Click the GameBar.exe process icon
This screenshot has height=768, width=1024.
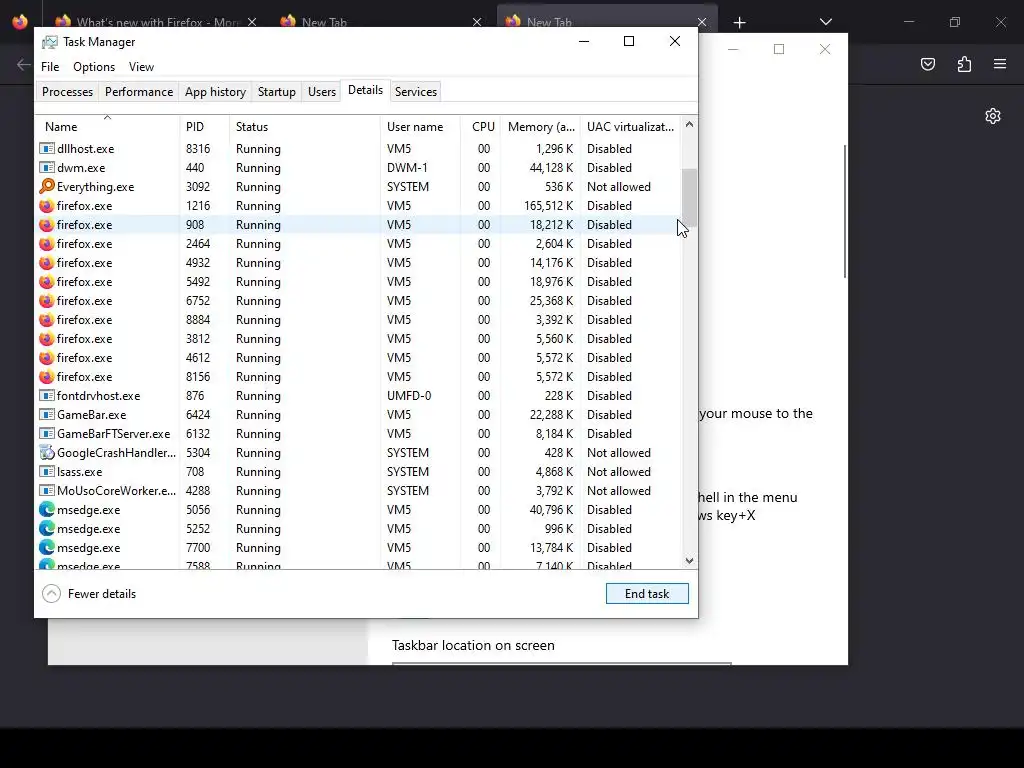point(46,415)
